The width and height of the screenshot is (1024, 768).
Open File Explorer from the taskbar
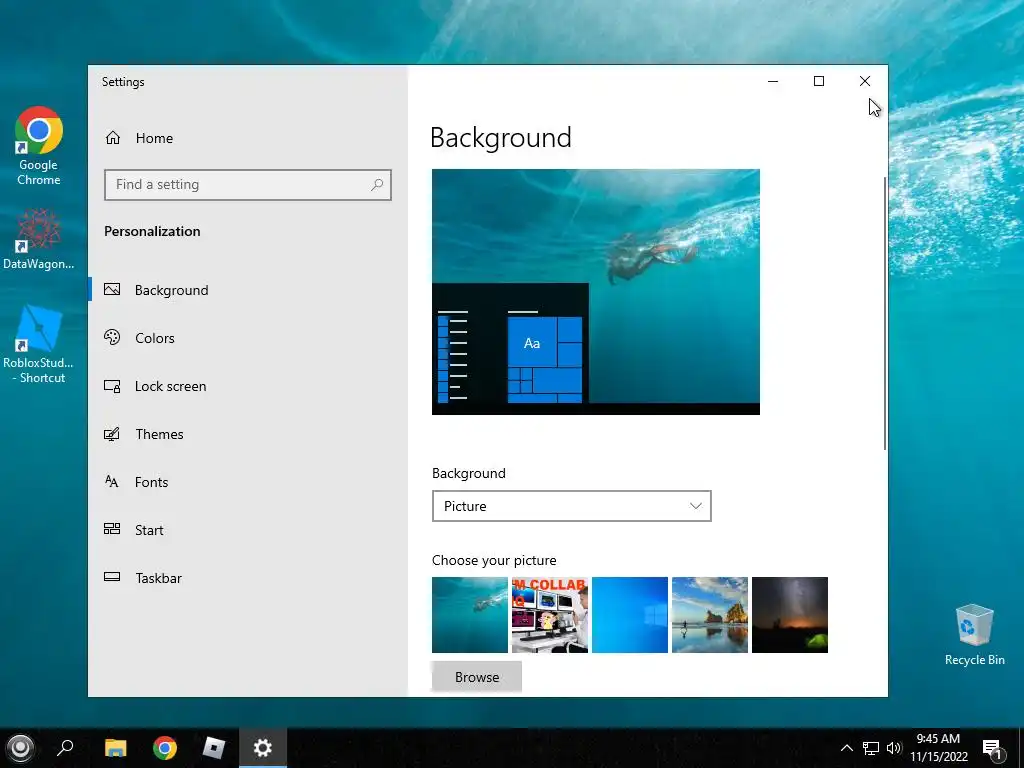tap(116, 748)
